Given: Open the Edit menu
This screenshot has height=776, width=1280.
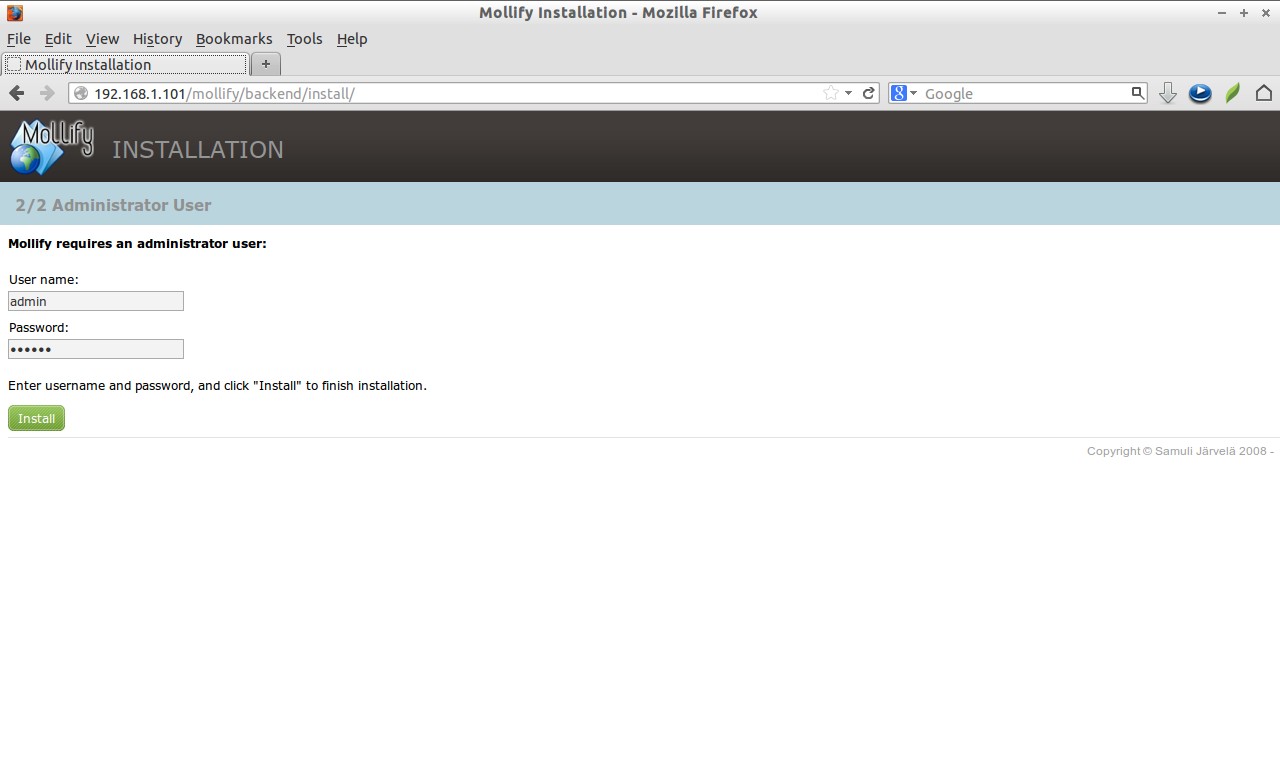Looking at the screenshot, I should (x=58, y=39).
